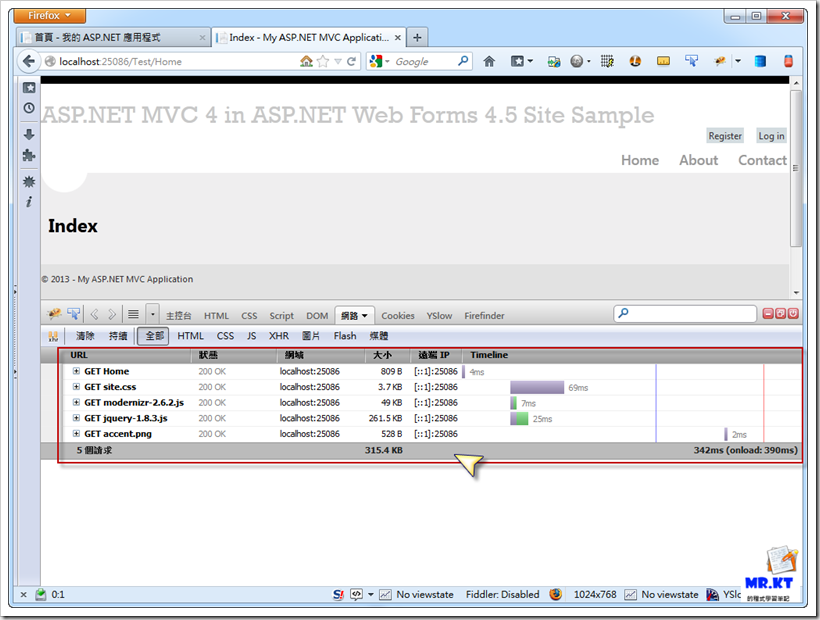This screenshot has height=620, width=820.
Task: Click the Firebug bug icon in panel
Action: [x=54, y=314]
